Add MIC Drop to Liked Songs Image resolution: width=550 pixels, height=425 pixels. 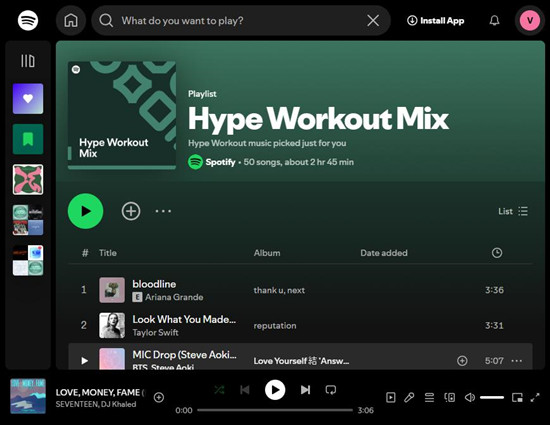tap(462, 360)
